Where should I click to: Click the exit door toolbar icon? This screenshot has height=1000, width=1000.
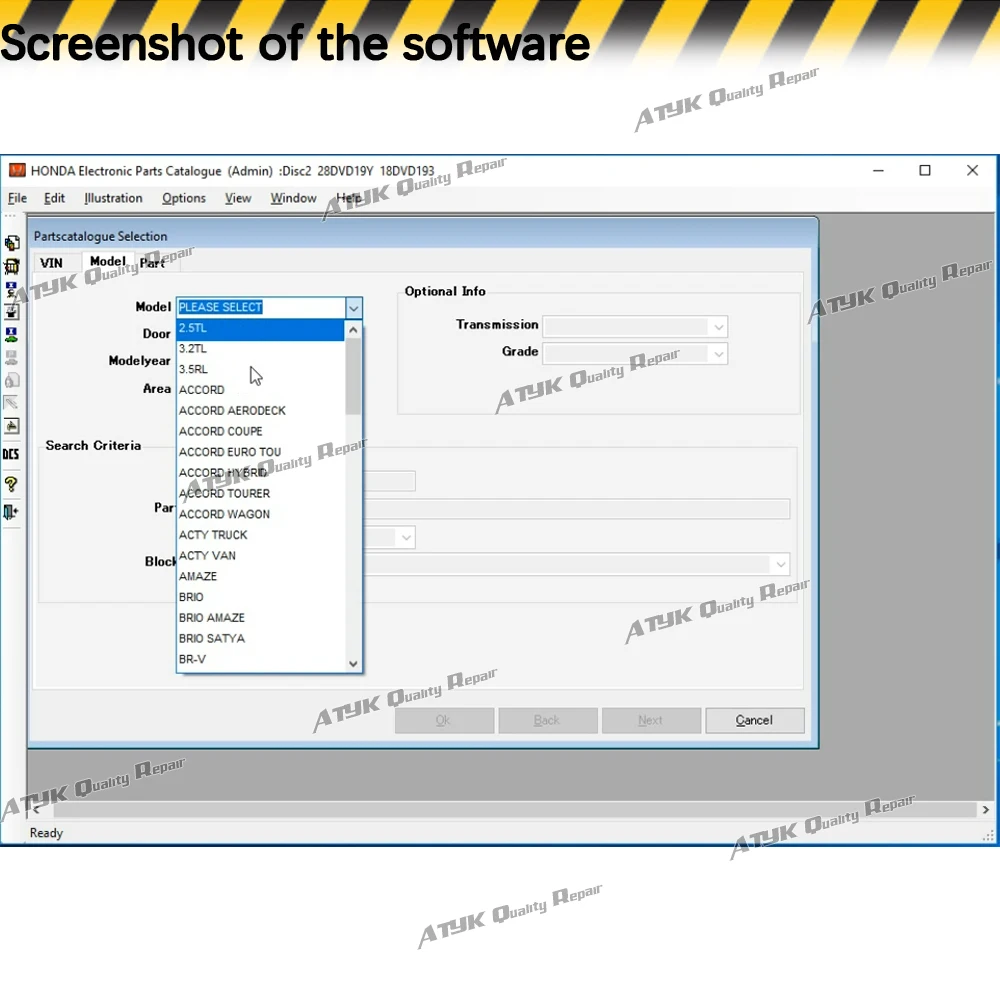[x=11, y=512]
